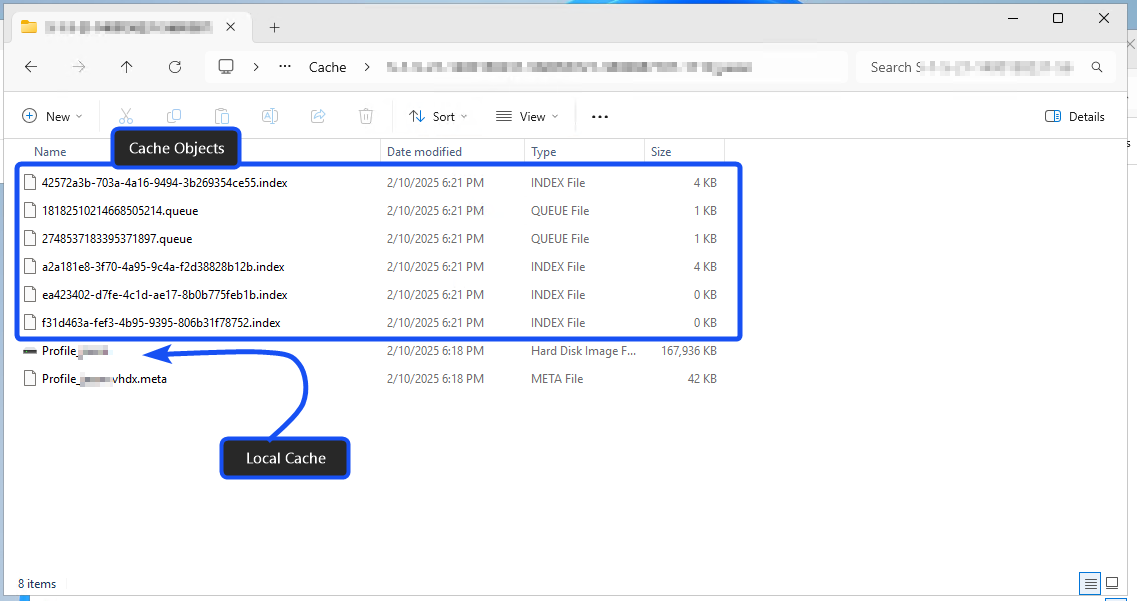Open the View dropdown

[525, 116]
